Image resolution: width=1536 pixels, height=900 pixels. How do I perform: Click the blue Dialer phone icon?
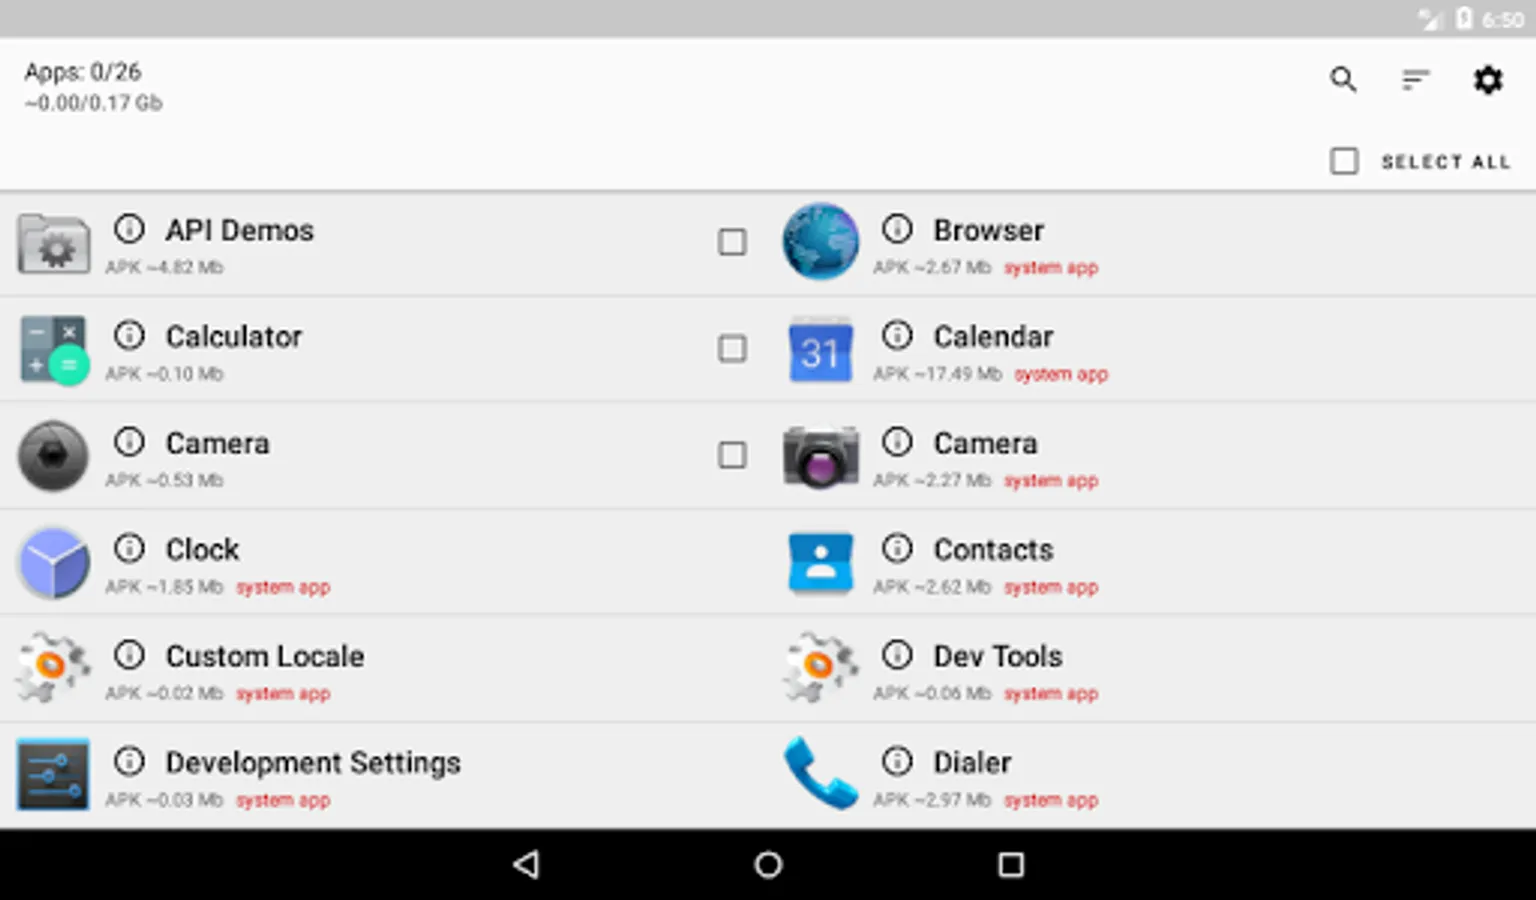(821, 774)
